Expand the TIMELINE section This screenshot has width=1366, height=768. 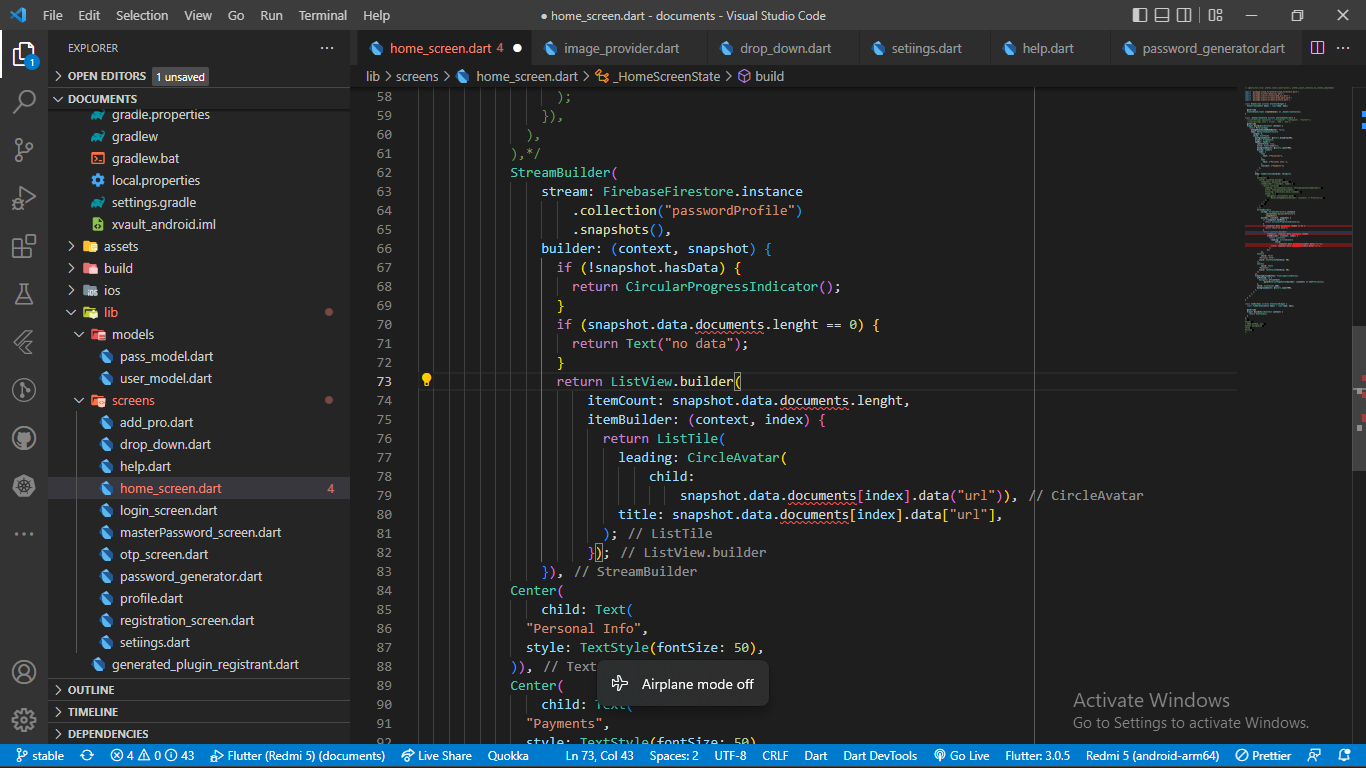[x=199, y=712]
